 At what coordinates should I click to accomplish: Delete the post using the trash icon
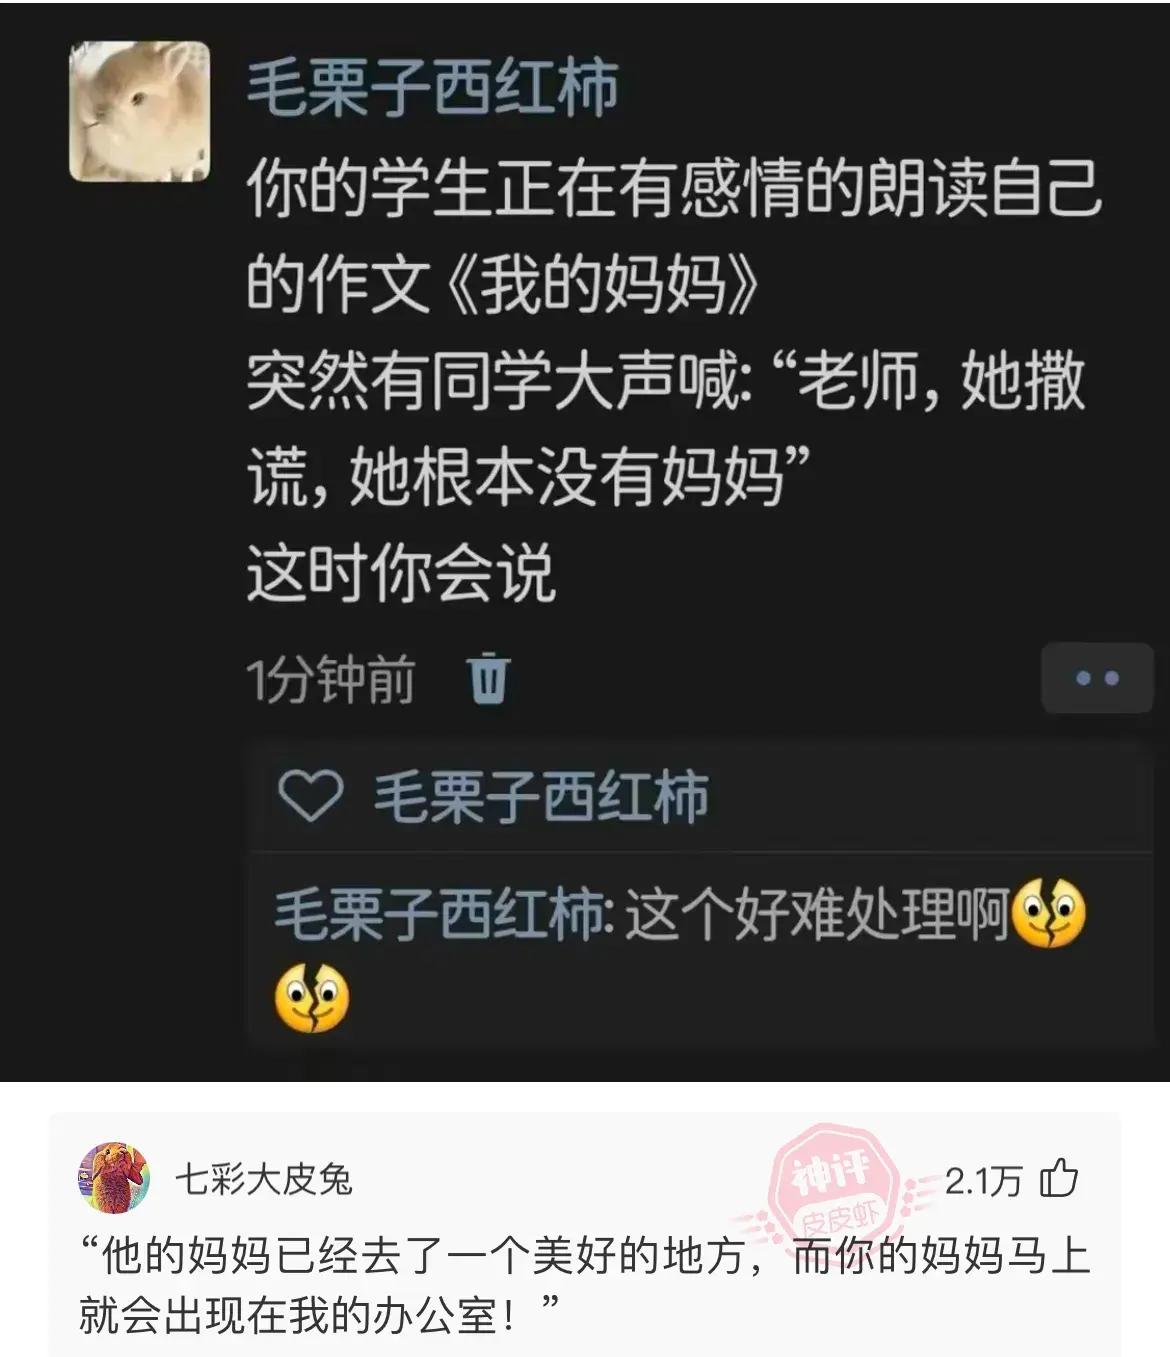pos(489,679)
